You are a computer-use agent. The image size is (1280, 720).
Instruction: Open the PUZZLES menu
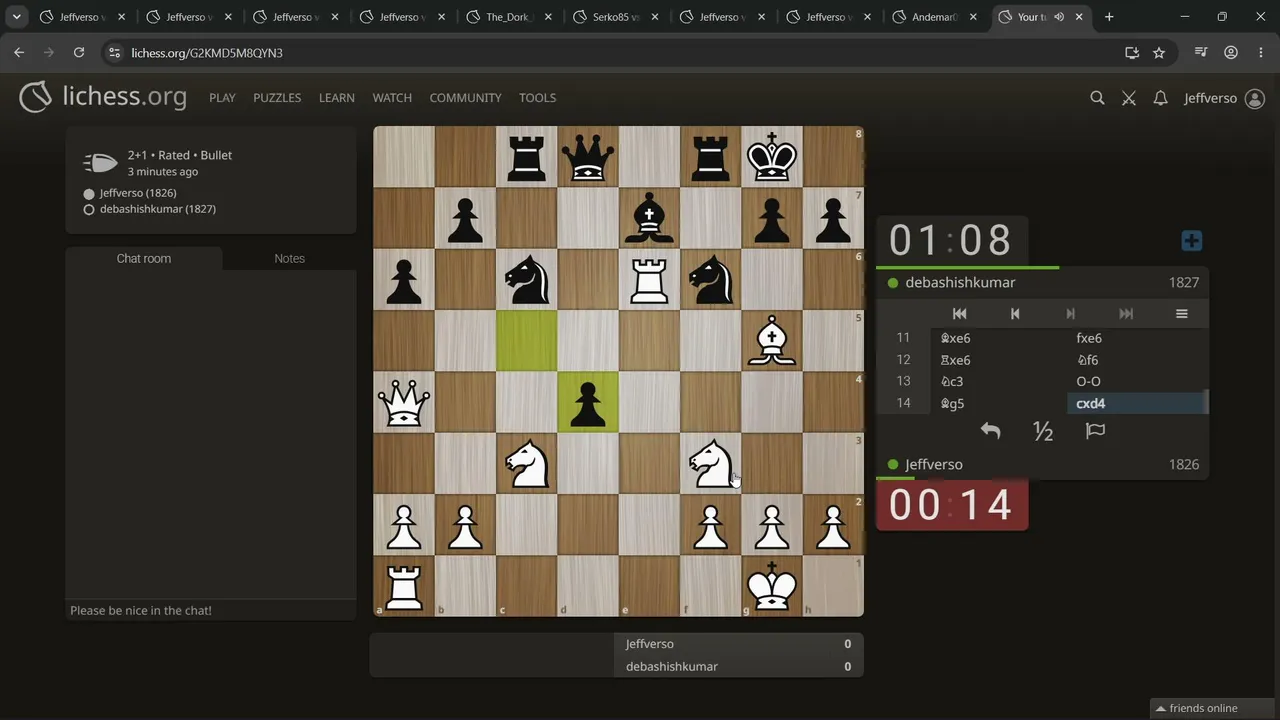pyautogui.click(x=277, y=98)
